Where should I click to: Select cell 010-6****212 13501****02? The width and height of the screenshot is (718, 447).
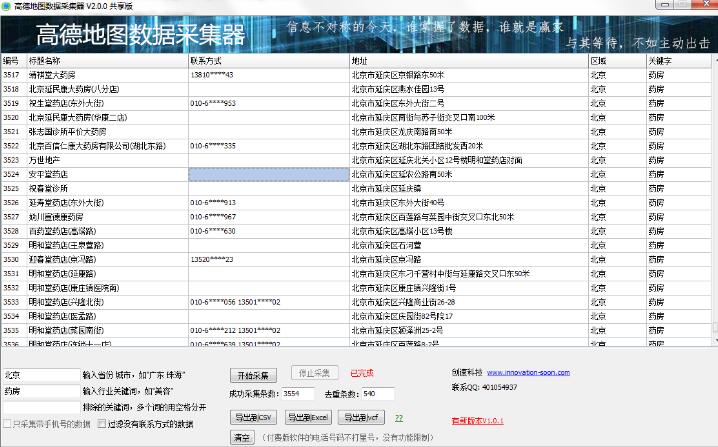pos(269,330)
